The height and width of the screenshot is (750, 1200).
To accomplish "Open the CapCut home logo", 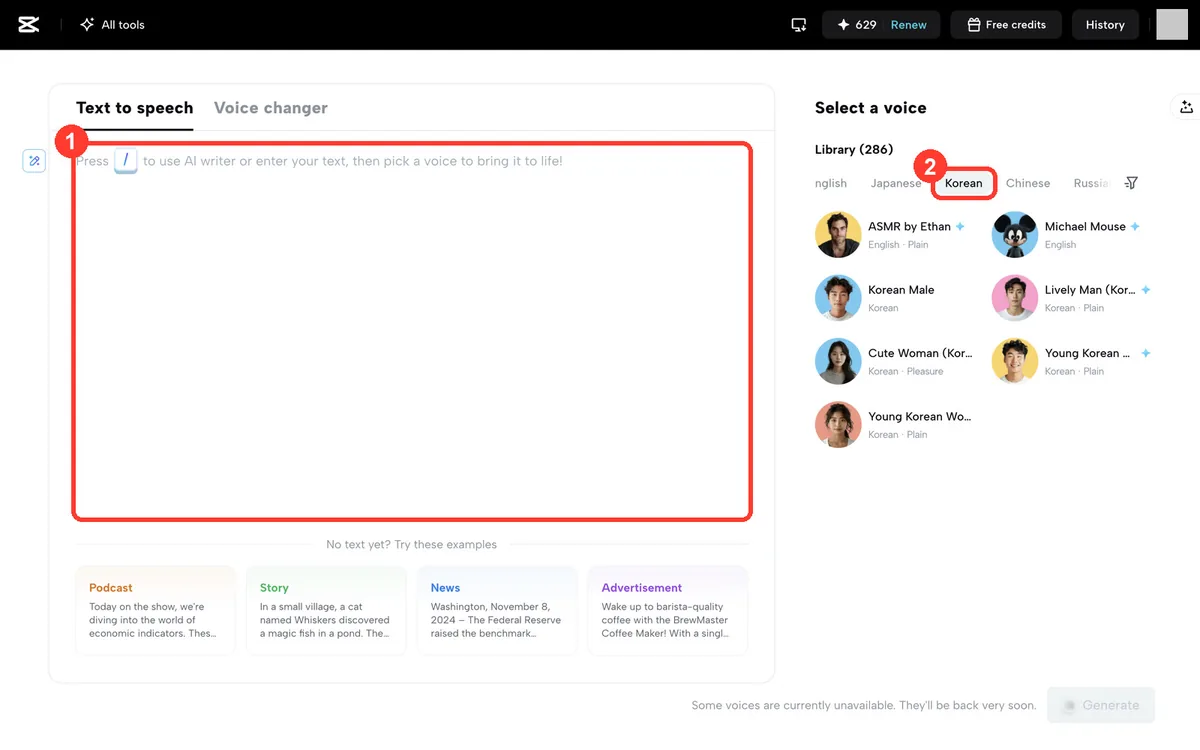I will [x=29, y=24].
